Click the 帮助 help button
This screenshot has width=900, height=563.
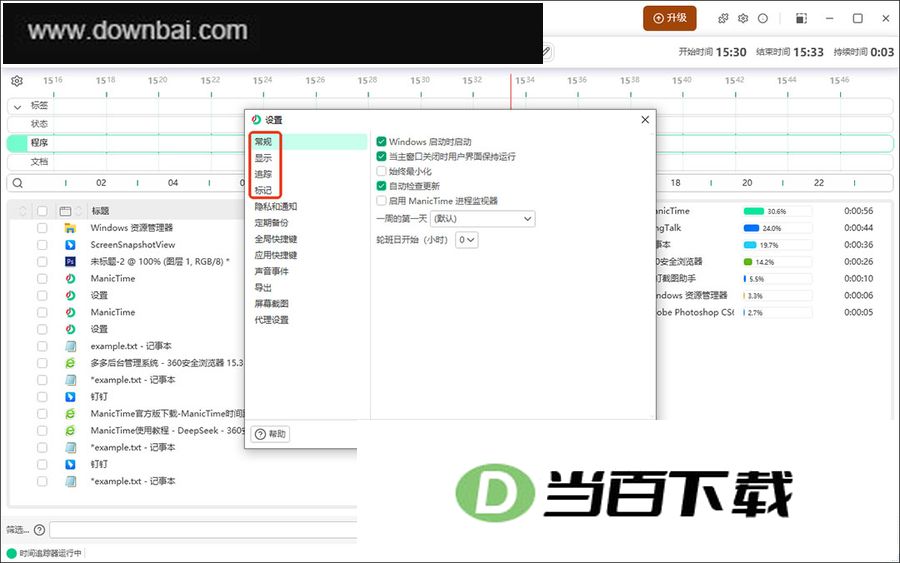click(270, 434)
